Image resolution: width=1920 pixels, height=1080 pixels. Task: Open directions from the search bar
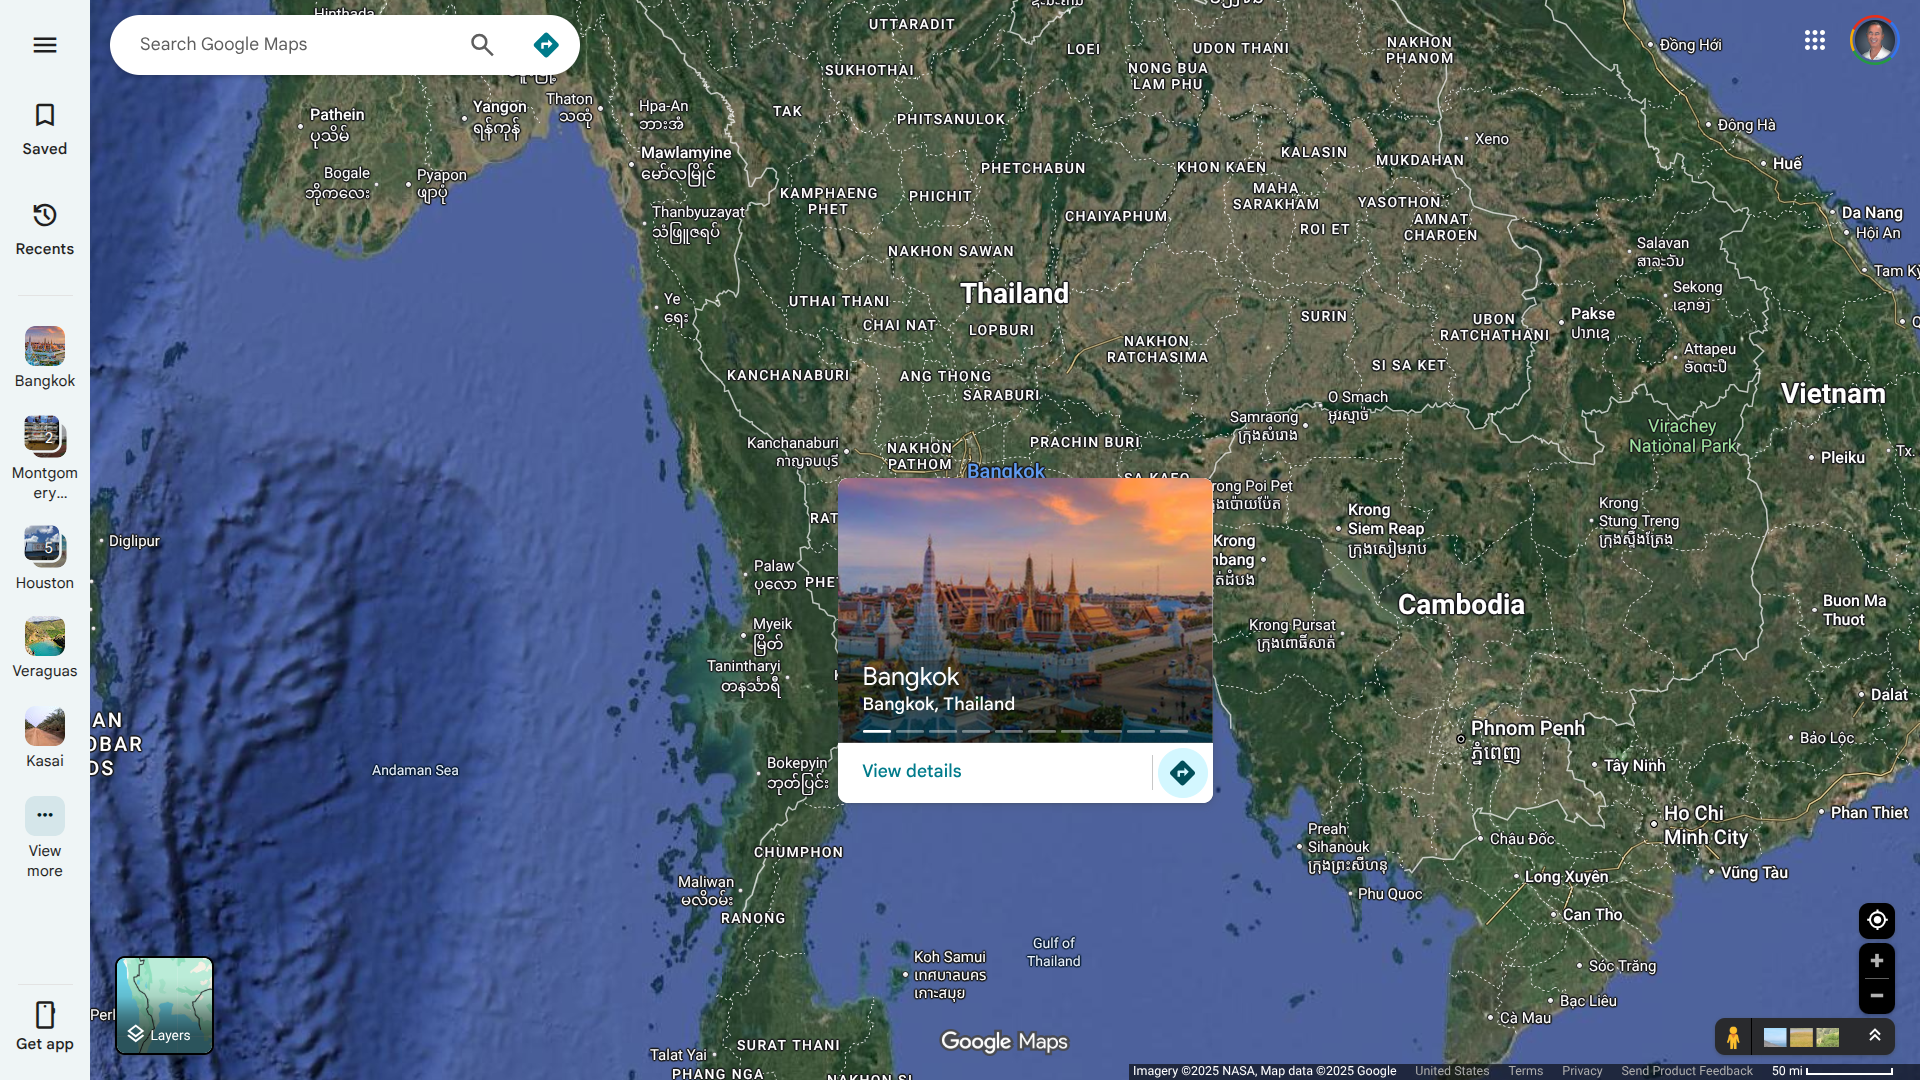click(545, 45)
